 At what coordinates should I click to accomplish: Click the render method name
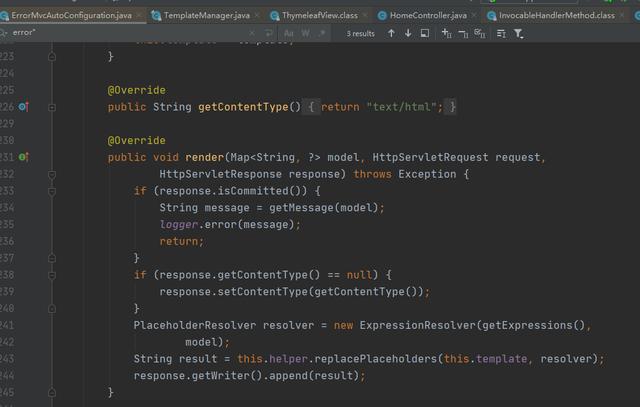(204, 157)
